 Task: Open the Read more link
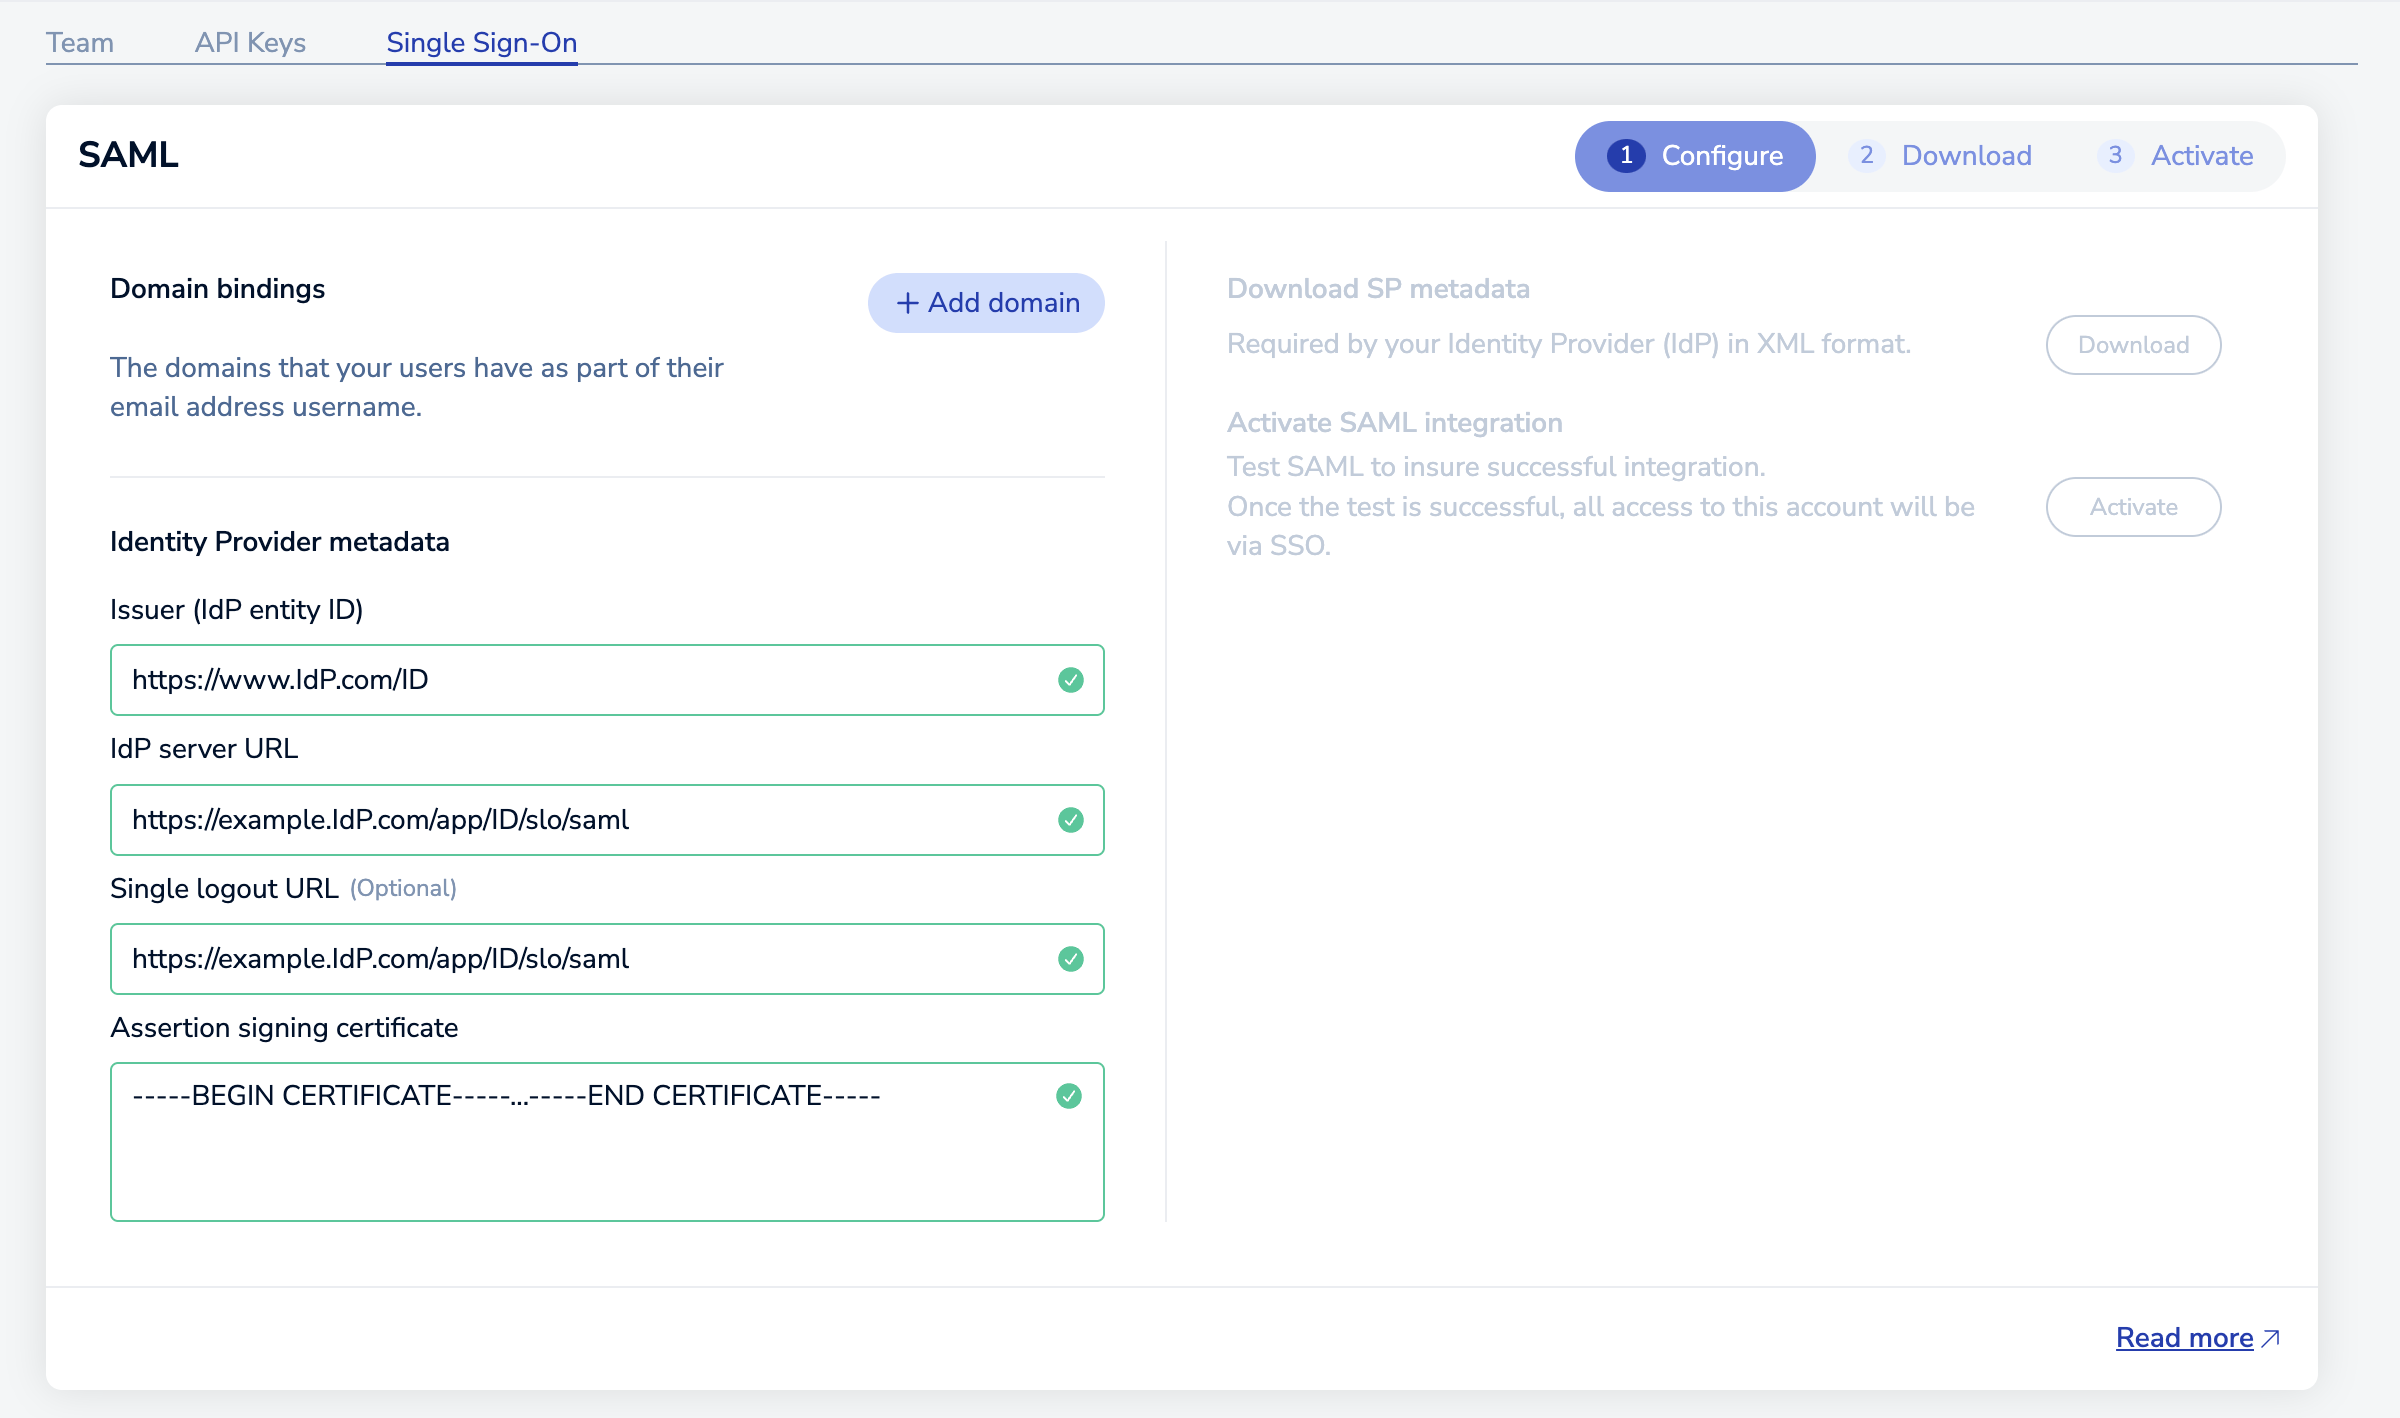[2184, 1338]
